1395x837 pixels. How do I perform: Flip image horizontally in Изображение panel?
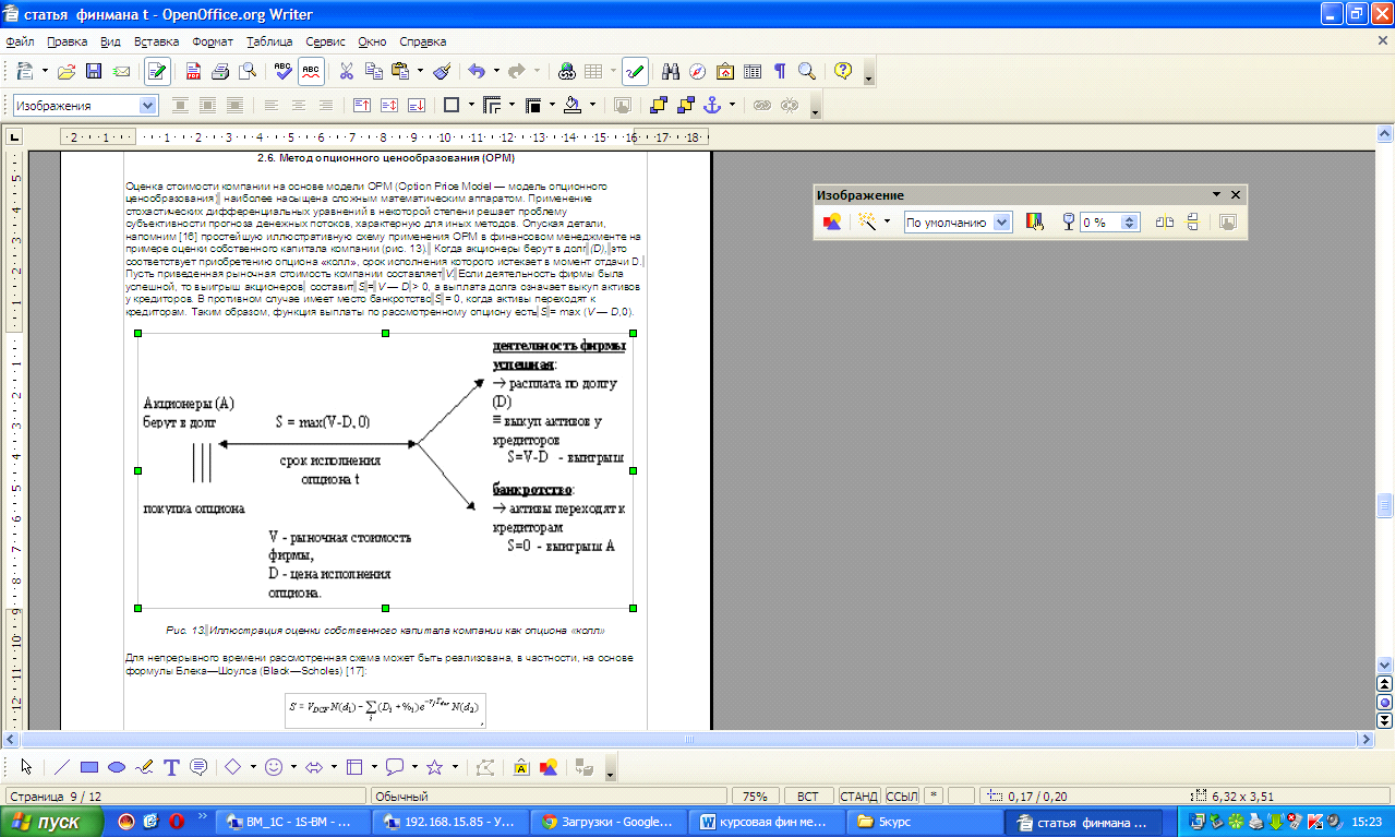(x=1165, y=222)
